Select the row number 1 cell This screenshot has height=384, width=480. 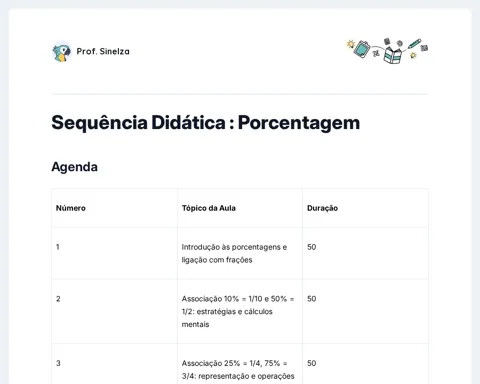point(115,253)
